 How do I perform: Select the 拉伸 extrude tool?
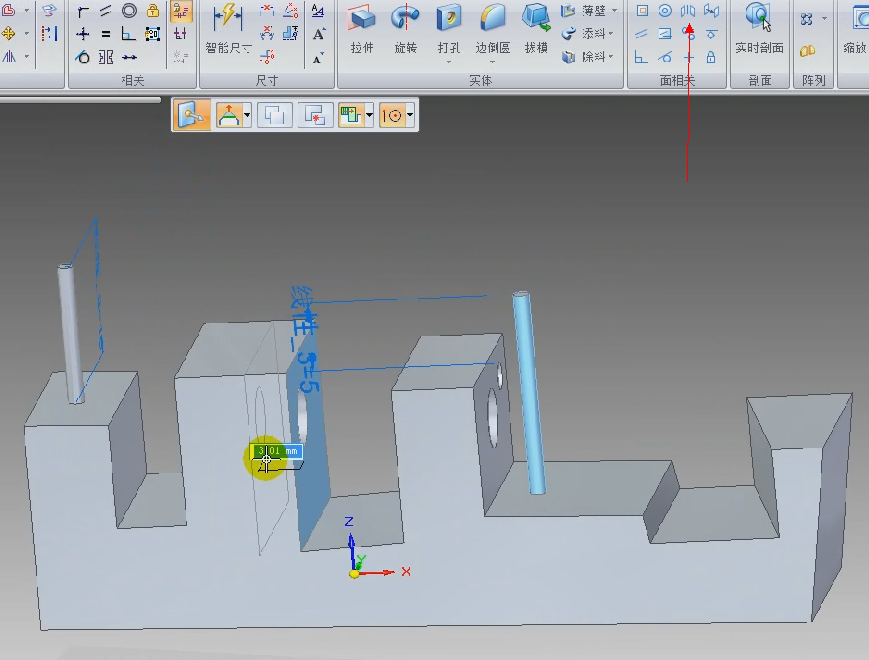coord(362,28)
